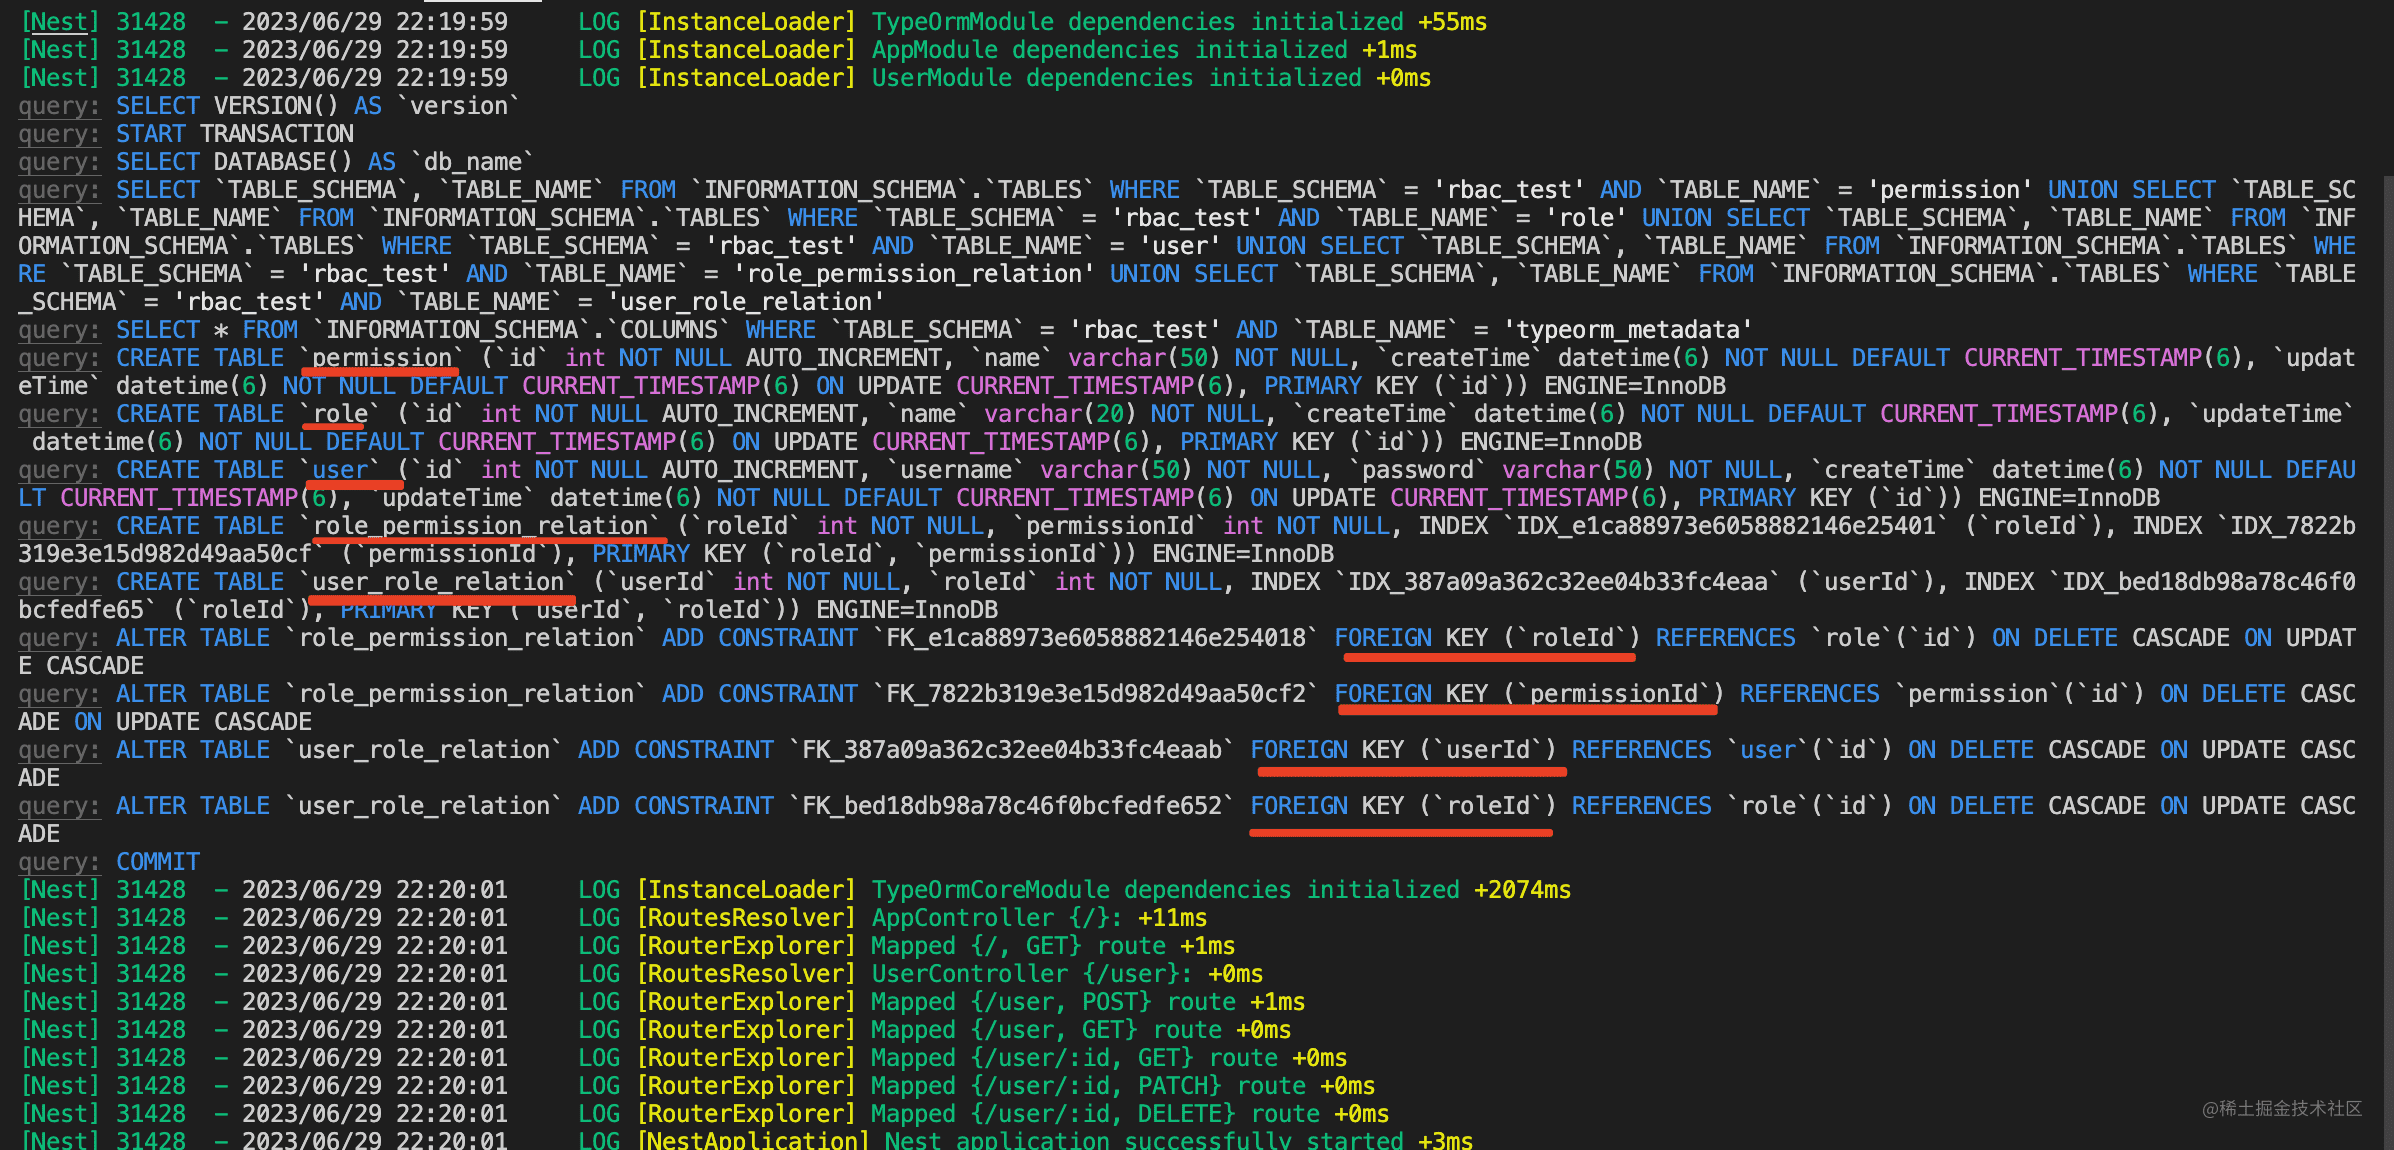Image resolution: width=2394 pixels, height=1150 pixels.
Task: Click the underlined FOREIGN KEY (`permissionId`) text
Action: [1528, 694]
